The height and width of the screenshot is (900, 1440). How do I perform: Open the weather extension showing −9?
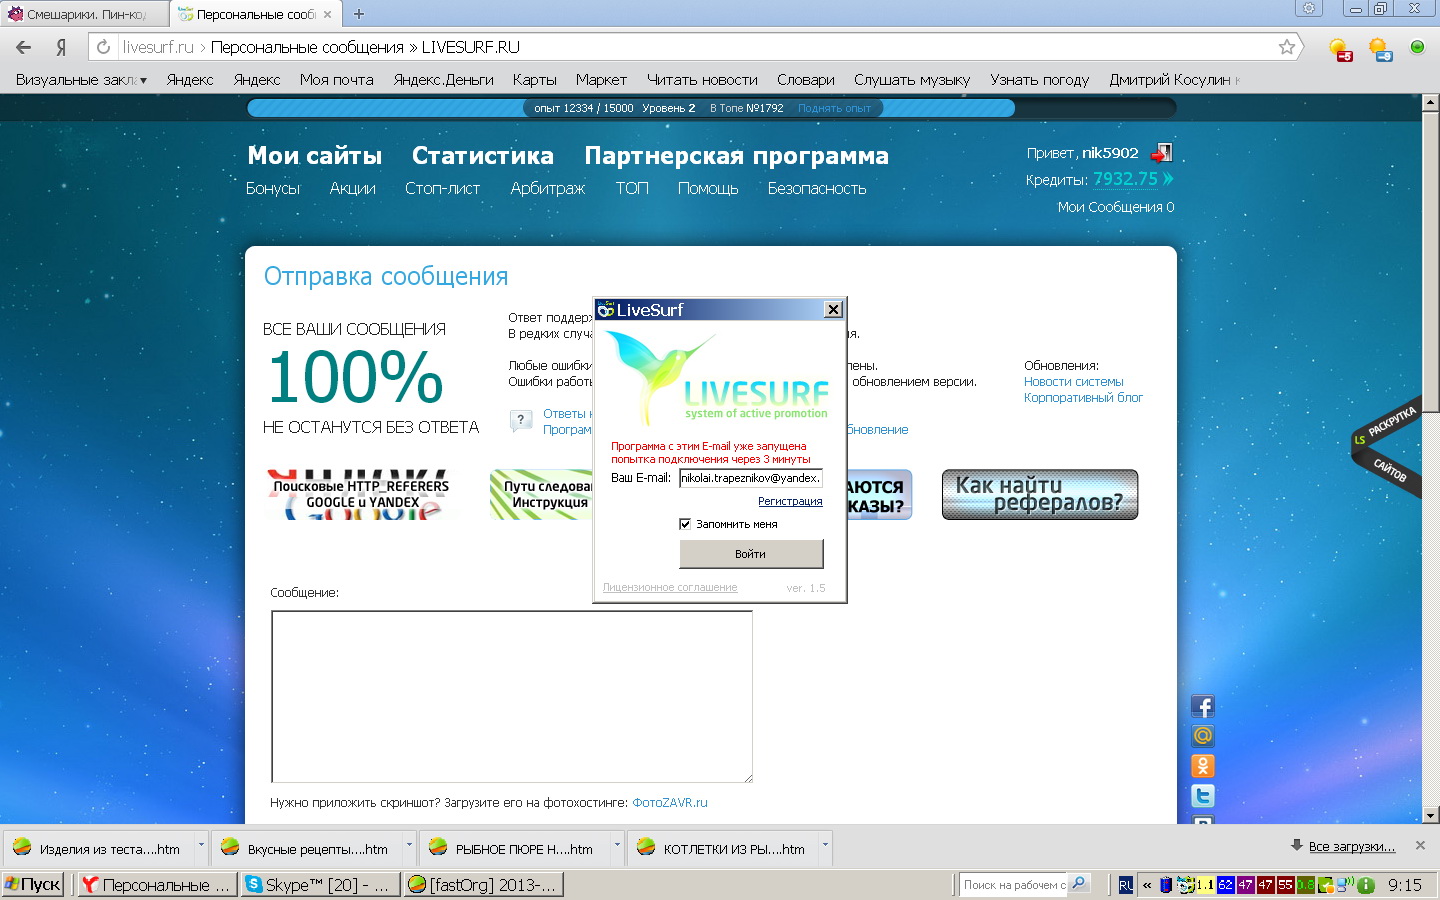point(1380,48)
